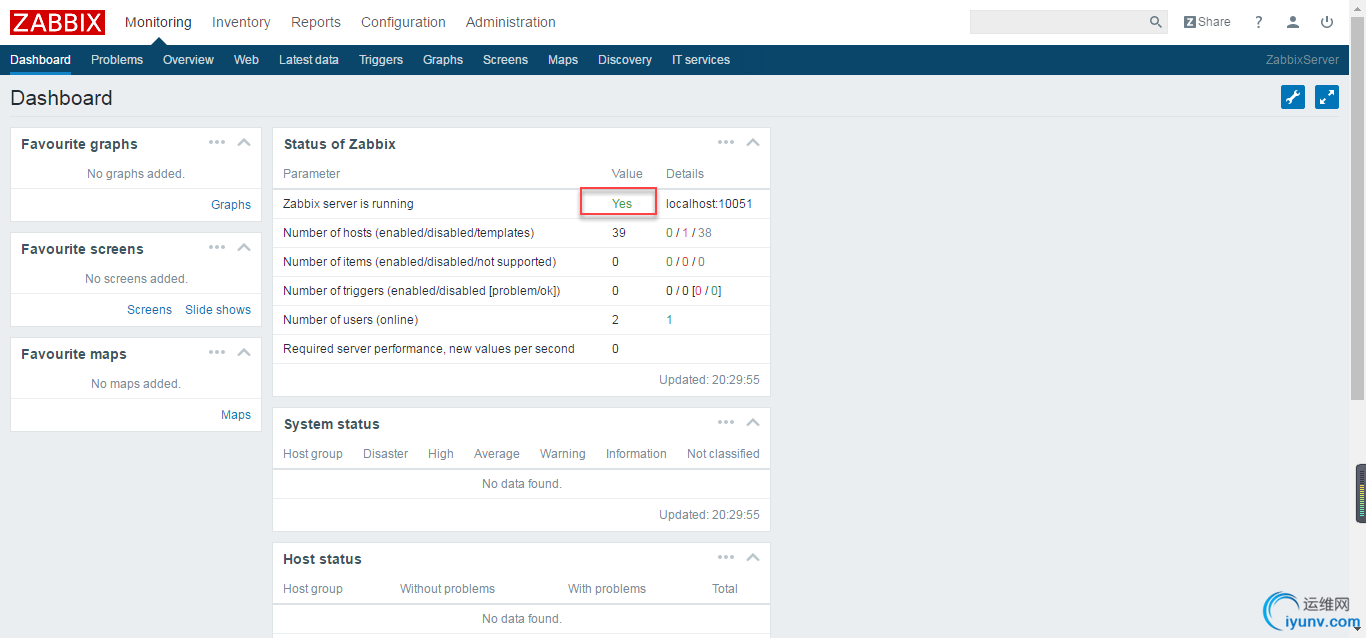The image size is (1366, 638).
Task: Switch dashboard to fullscreen mode
Action: pyautogui.click(x=1327, y=97)
